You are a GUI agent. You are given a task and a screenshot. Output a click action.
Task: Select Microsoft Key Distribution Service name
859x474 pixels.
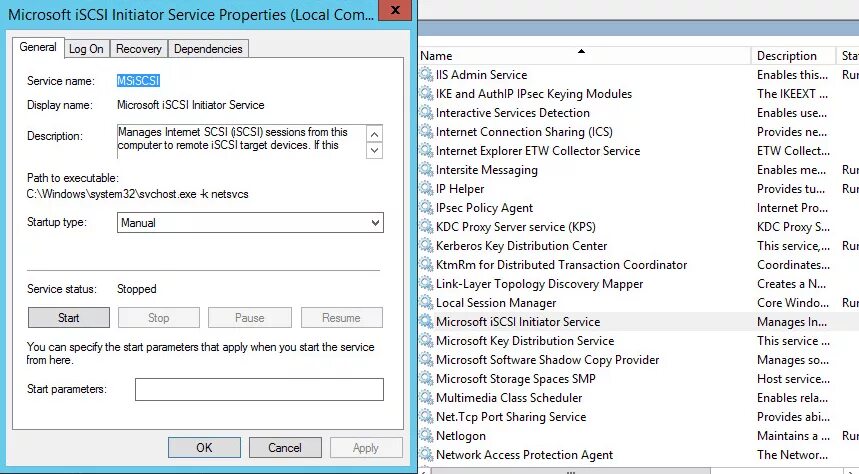pyautogui.click(x=525, y=341)
